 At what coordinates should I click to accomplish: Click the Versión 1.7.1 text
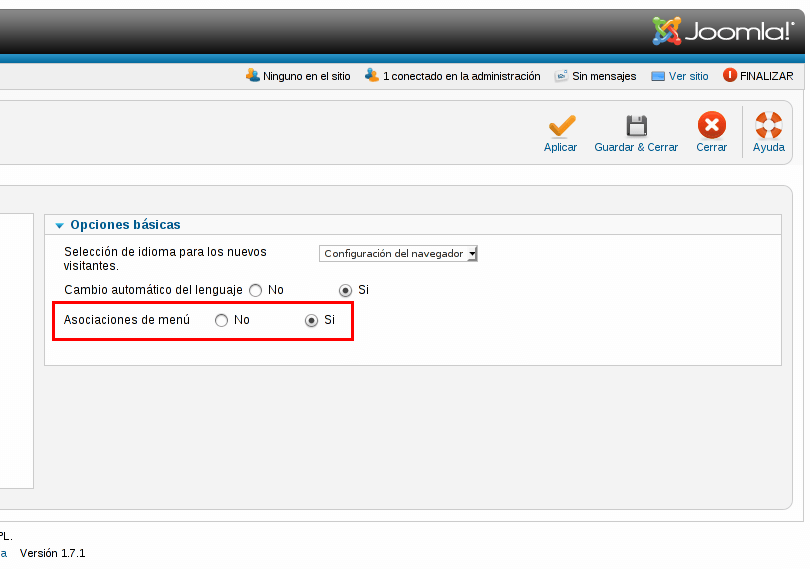[52, 553]
